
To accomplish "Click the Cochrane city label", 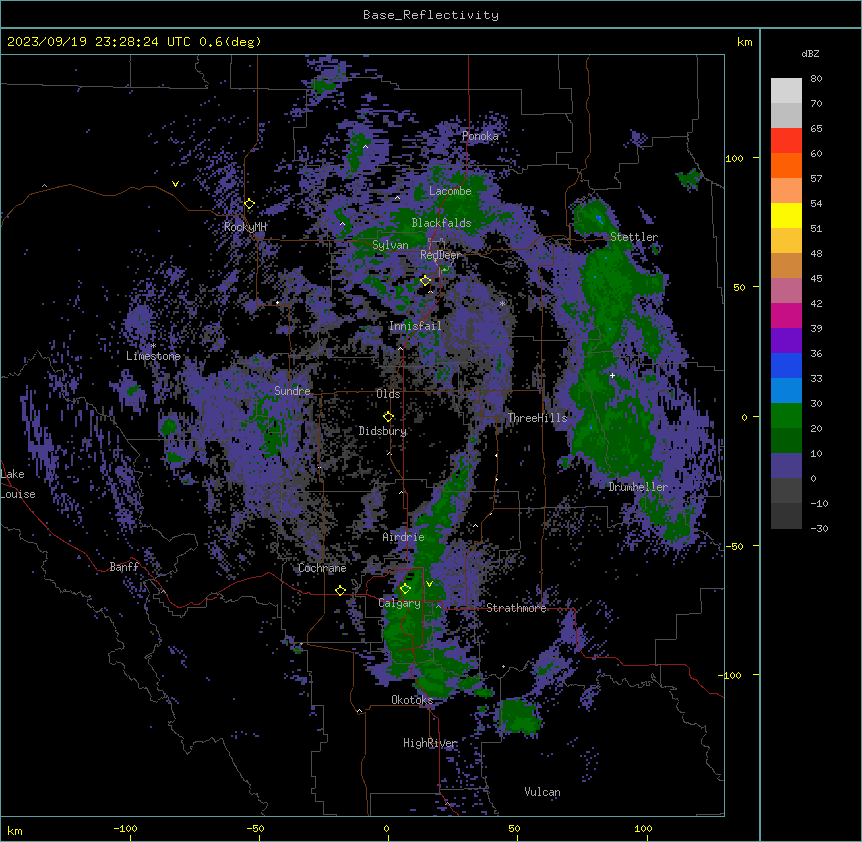I will [x=322, y=568].
